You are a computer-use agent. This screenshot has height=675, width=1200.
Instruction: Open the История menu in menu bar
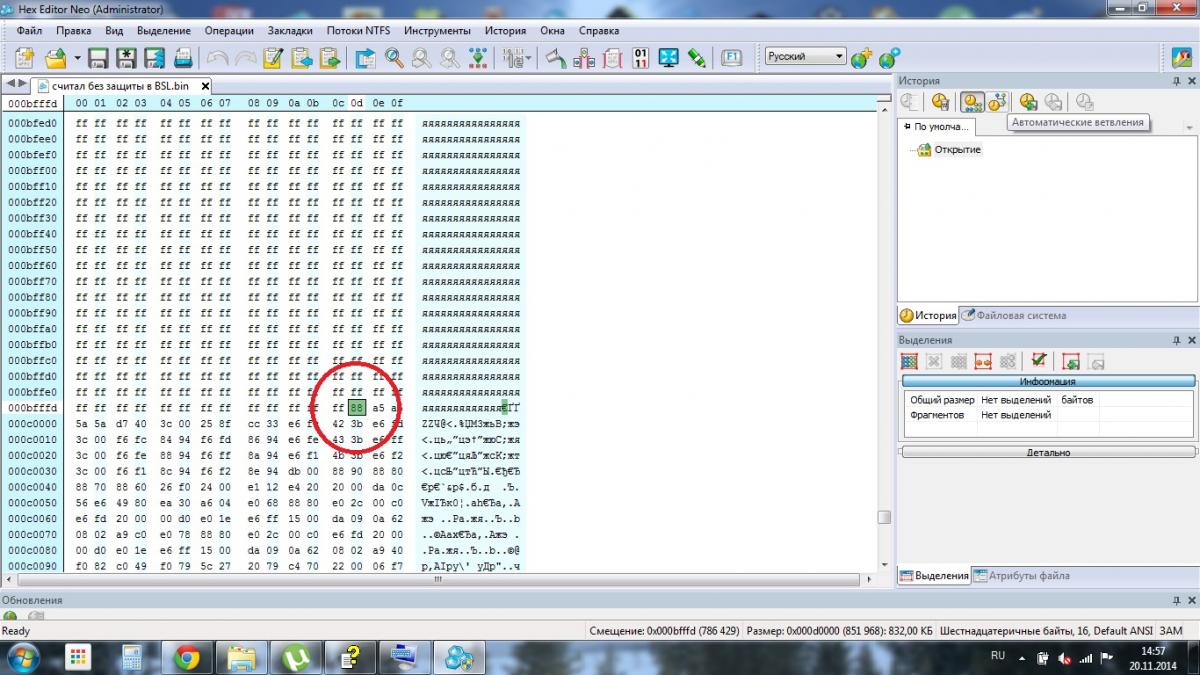click(x=505, y=30)
